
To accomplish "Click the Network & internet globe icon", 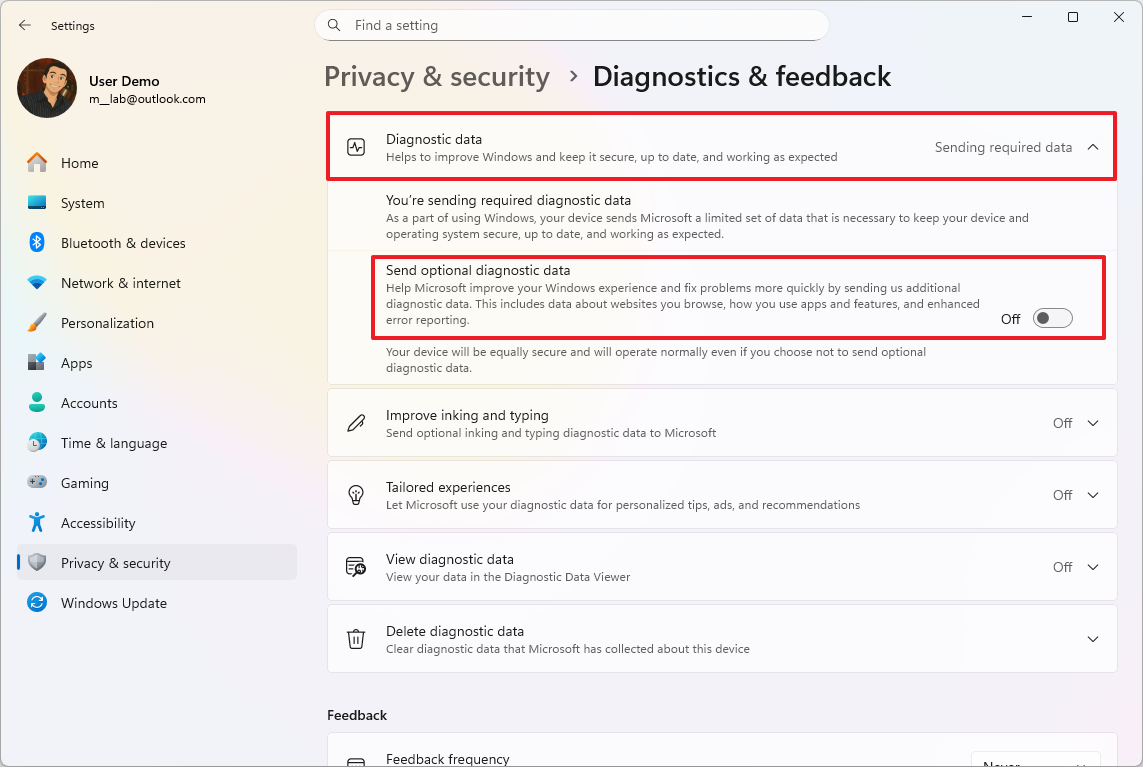I will 36,282.
